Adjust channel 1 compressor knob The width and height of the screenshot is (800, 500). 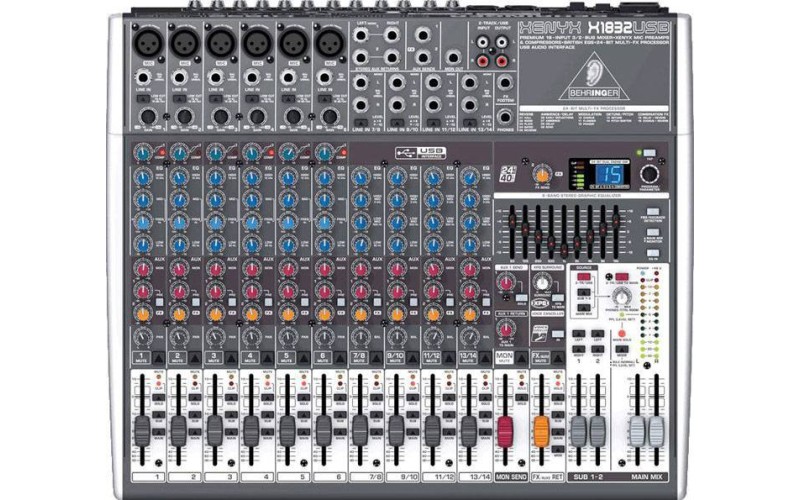(143, 153)
